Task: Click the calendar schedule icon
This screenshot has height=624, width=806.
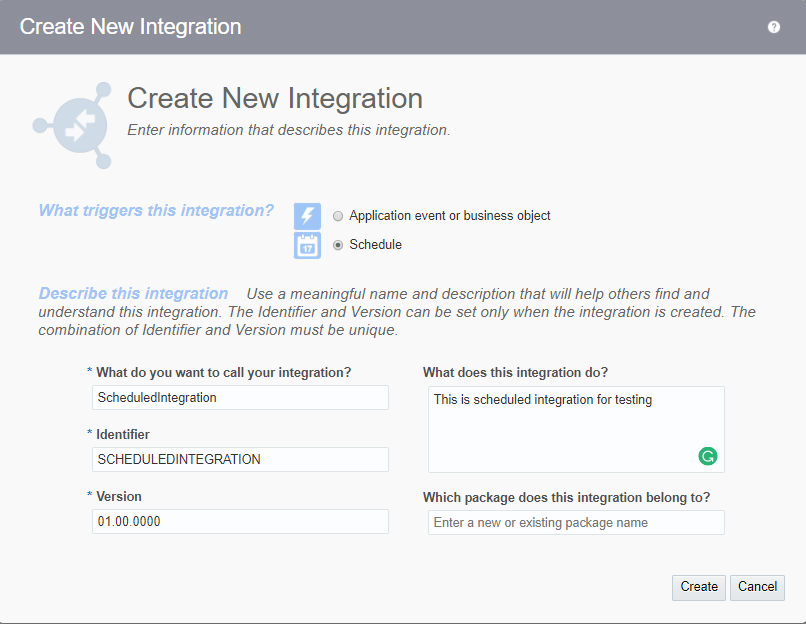Action: [x=307, y=245]
